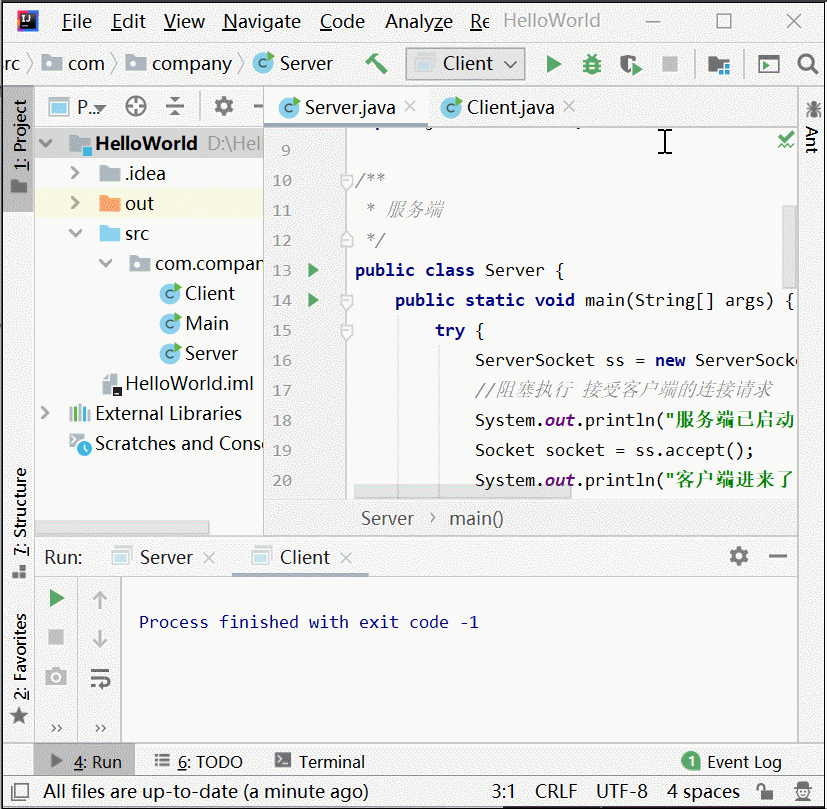Open the Ant side panel
827x809 pixels.
point(812,127)
